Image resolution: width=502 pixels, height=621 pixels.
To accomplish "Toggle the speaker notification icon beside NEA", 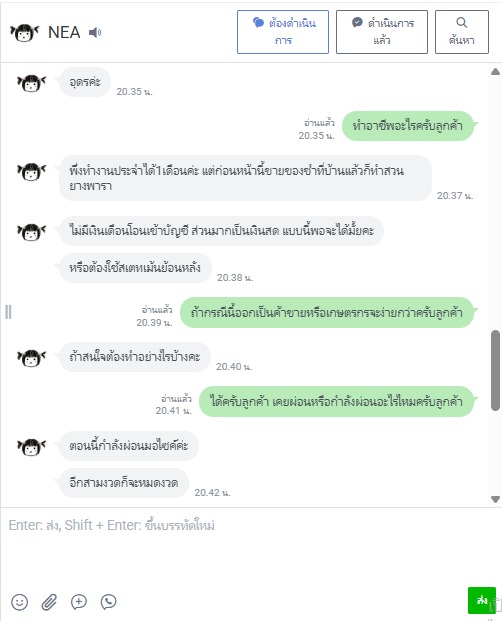I will (x=95, y=32).
